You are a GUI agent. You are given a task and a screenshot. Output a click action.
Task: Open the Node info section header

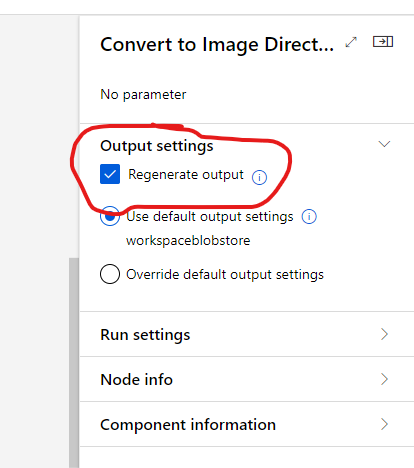pos(247,379)
